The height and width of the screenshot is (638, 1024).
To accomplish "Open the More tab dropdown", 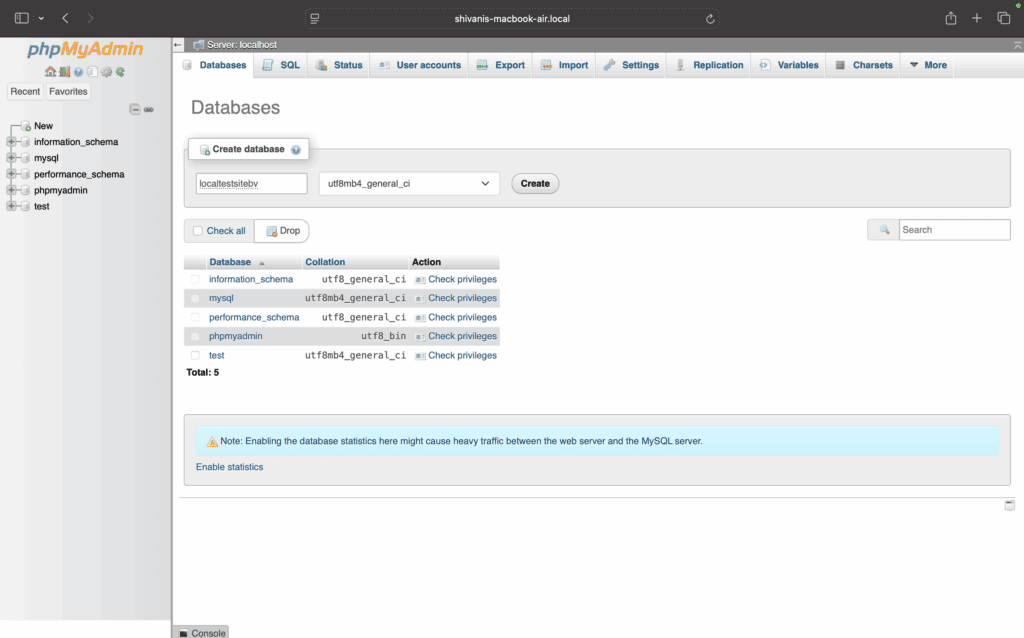I will [927, 65].
